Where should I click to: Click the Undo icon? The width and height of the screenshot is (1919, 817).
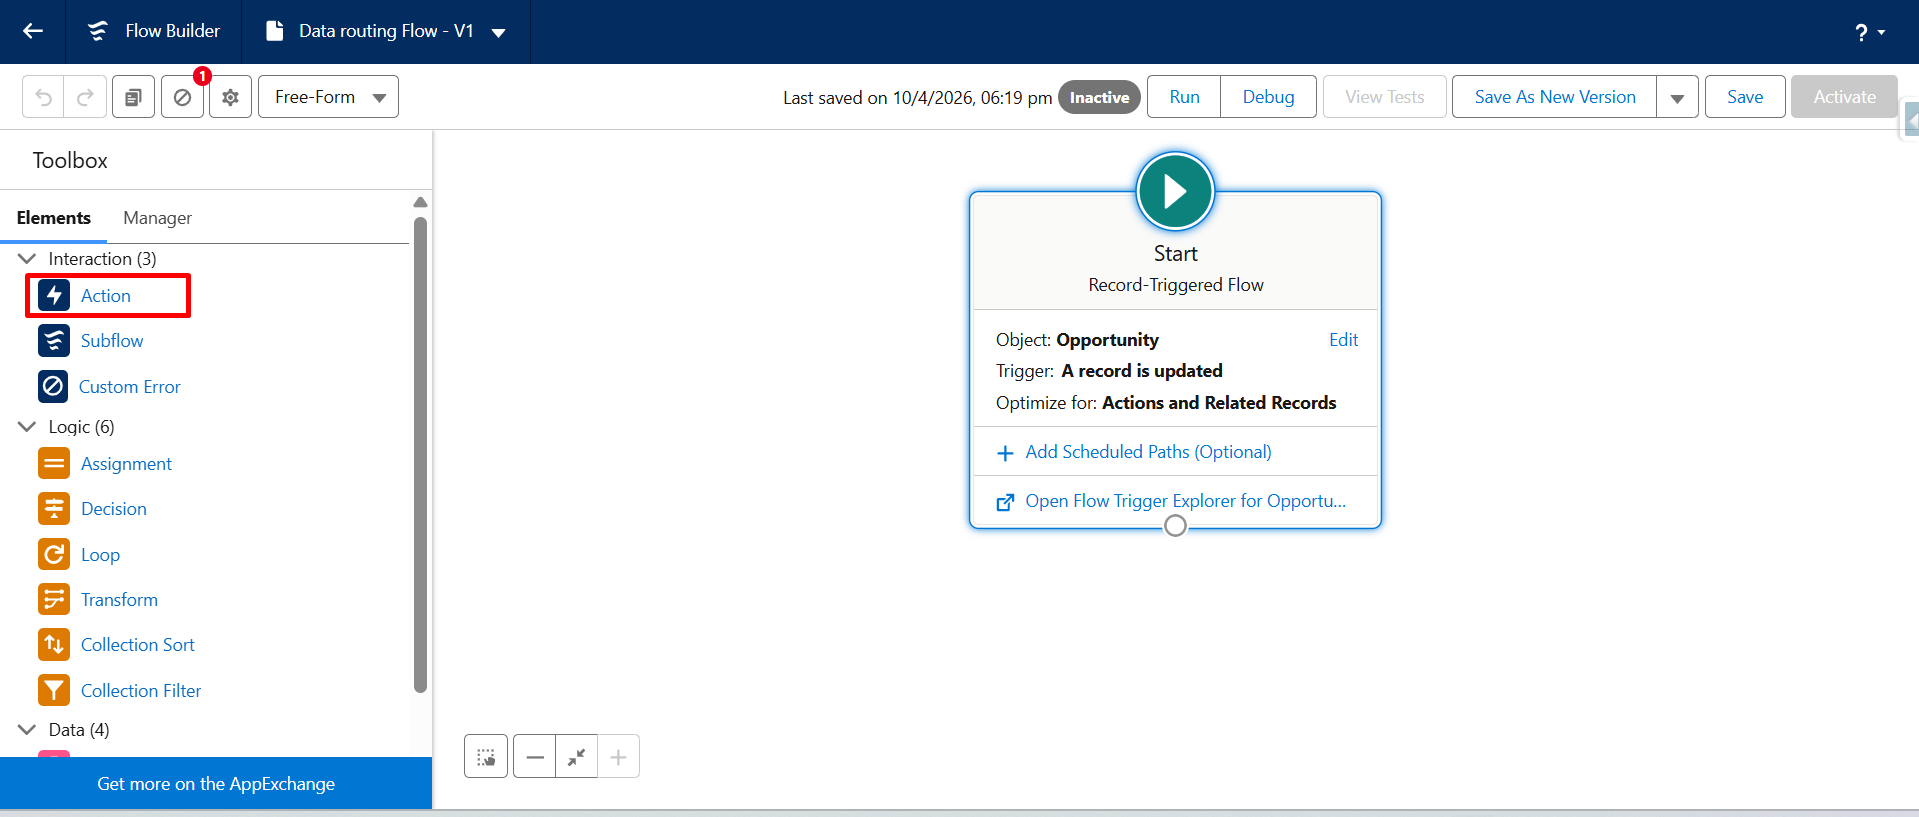(x=43, y=97)
